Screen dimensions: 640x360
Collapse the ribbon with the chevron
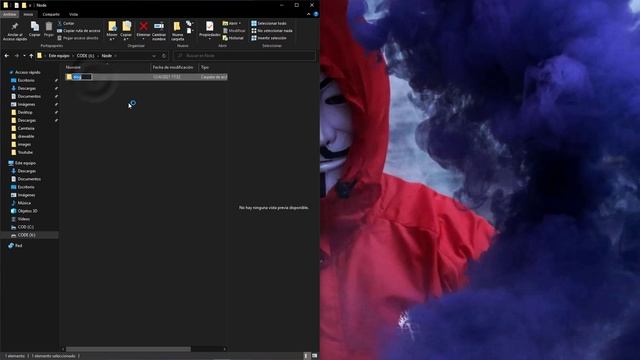pos(309,14)
